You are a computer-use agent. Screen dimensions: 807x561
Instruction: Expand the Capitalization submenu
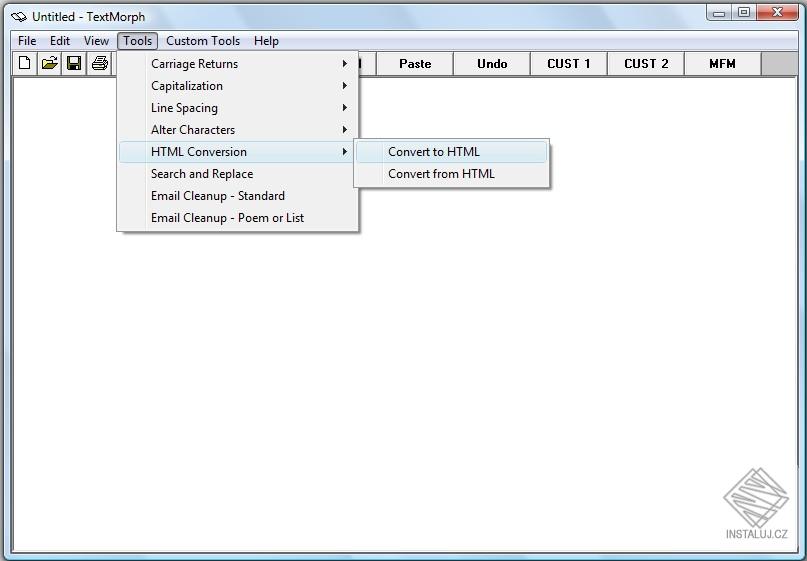237,86
